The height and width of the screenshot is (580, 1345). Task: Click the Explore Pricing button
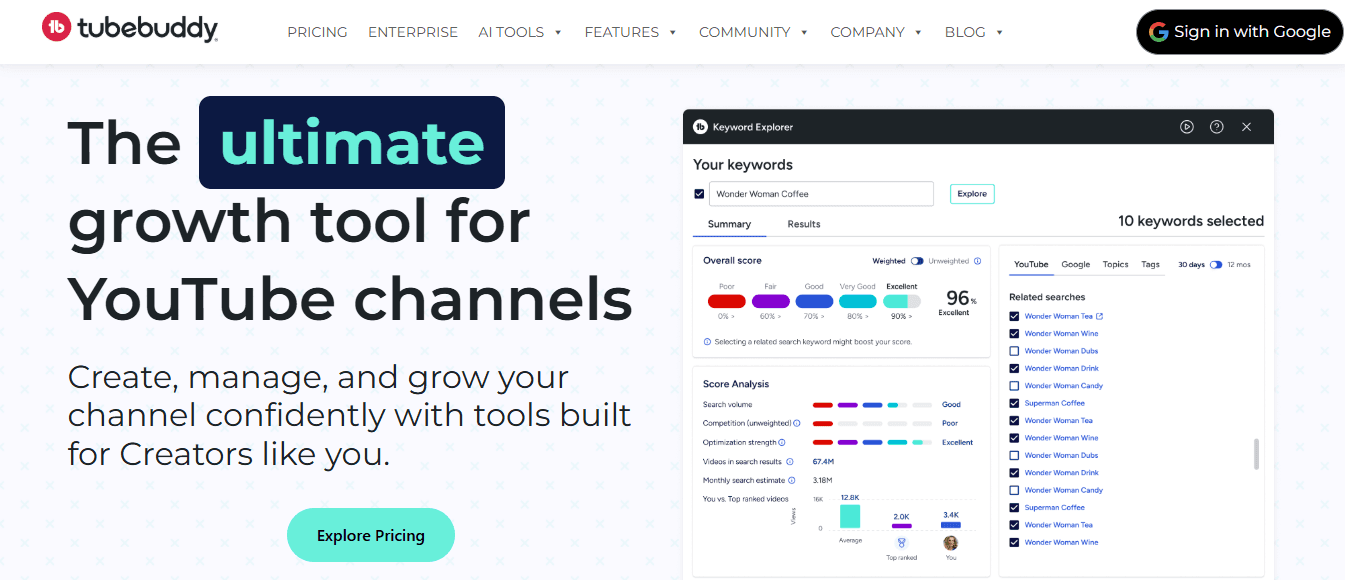(370, 534)
